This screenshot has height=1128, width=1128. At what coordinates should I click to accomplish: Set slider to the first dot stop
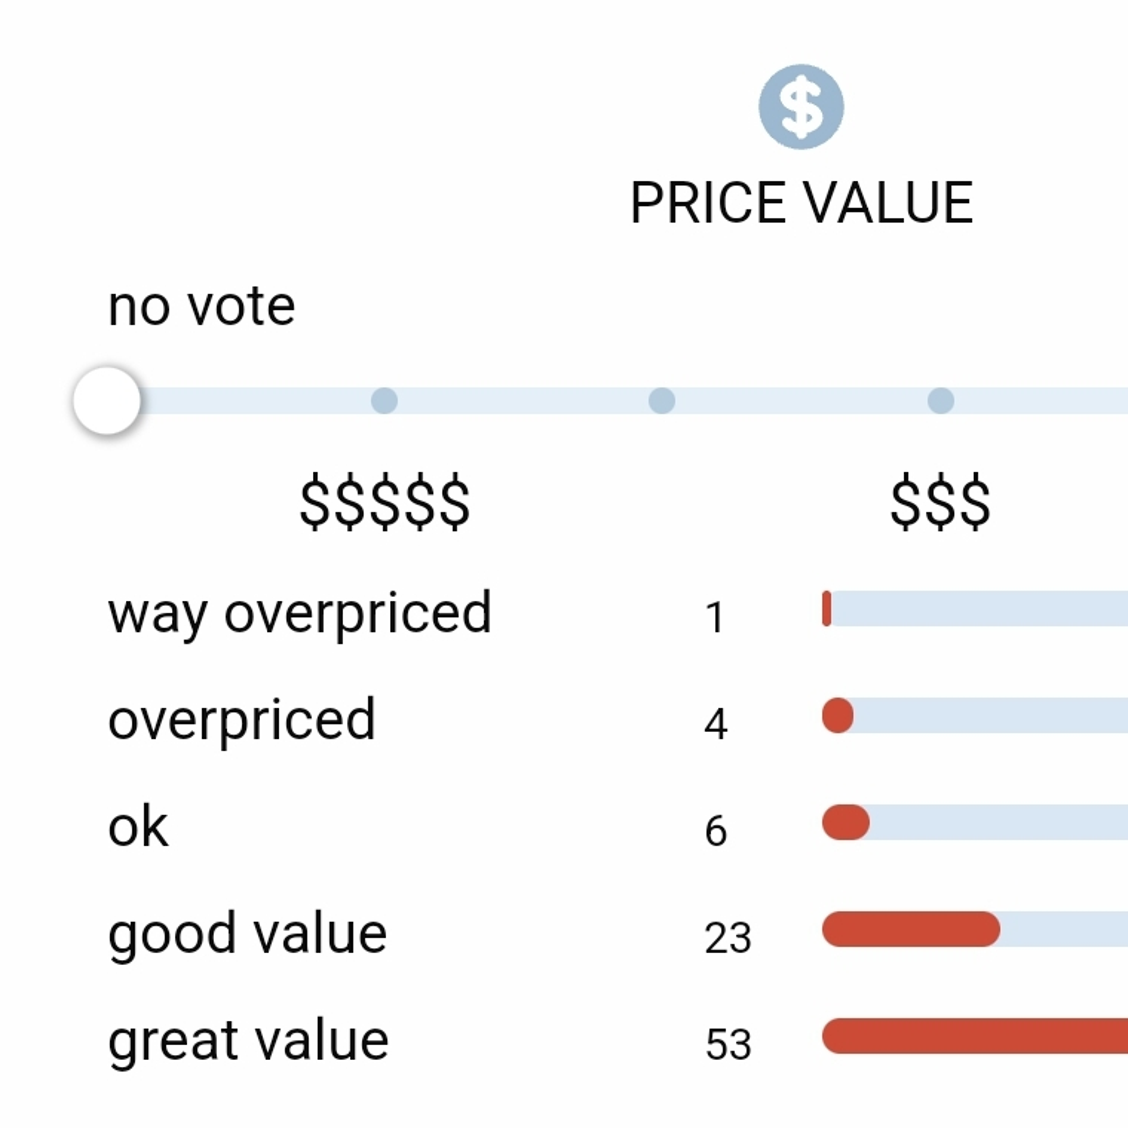click(384, 401)
